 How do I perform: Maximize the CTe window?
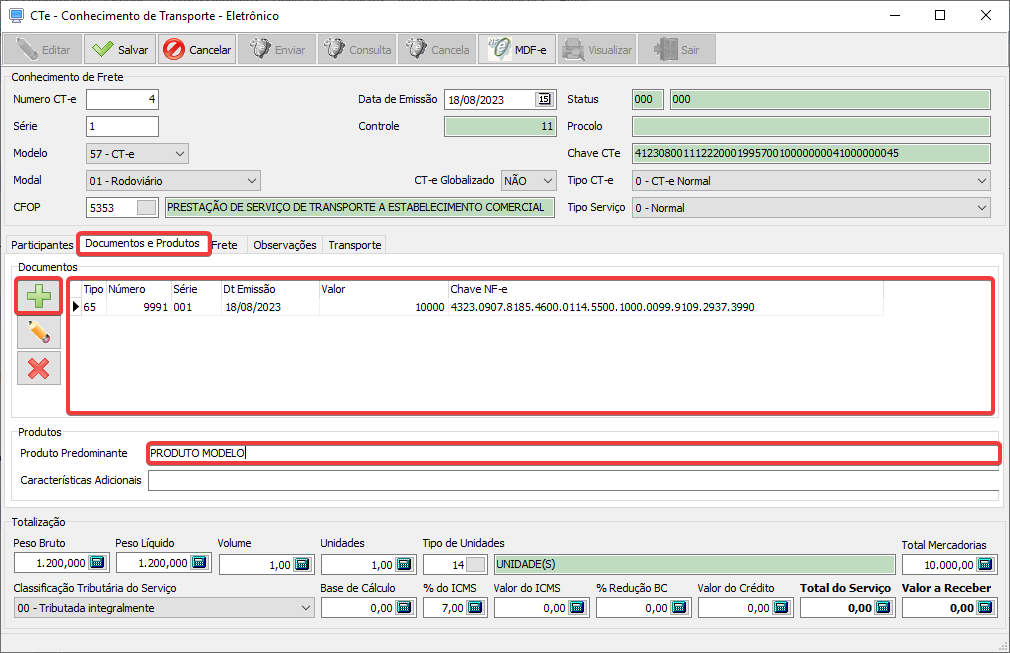pos(940,15)
